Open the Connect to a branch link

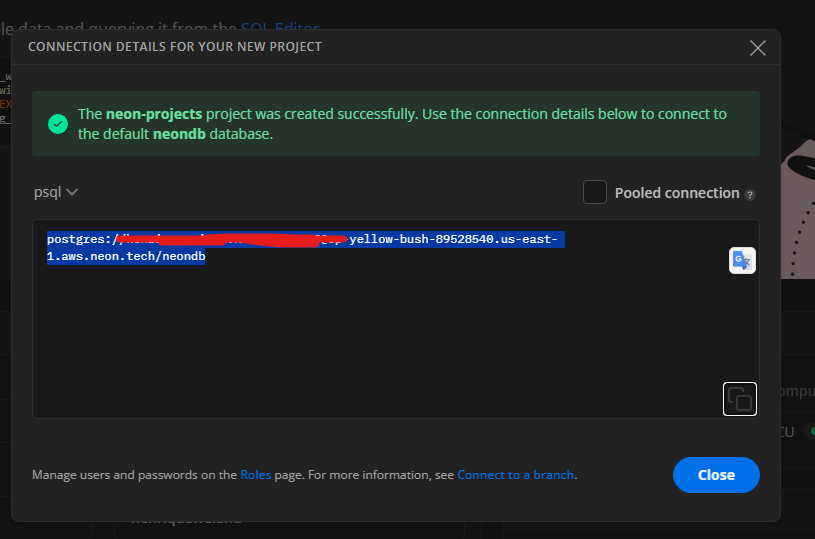click(x=515, y=475)
